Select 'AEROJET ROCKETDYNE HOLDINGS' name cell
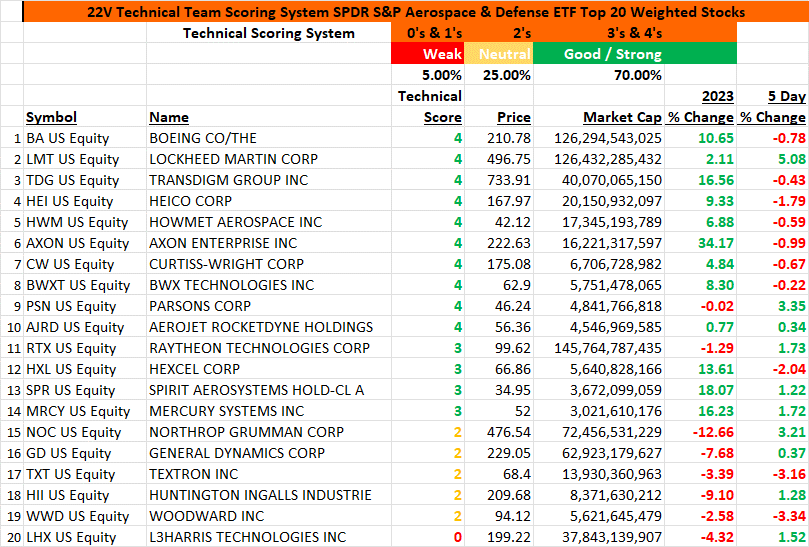Image resolution: width=809 pixels, height=547 pixels. [x=269, y=327]
